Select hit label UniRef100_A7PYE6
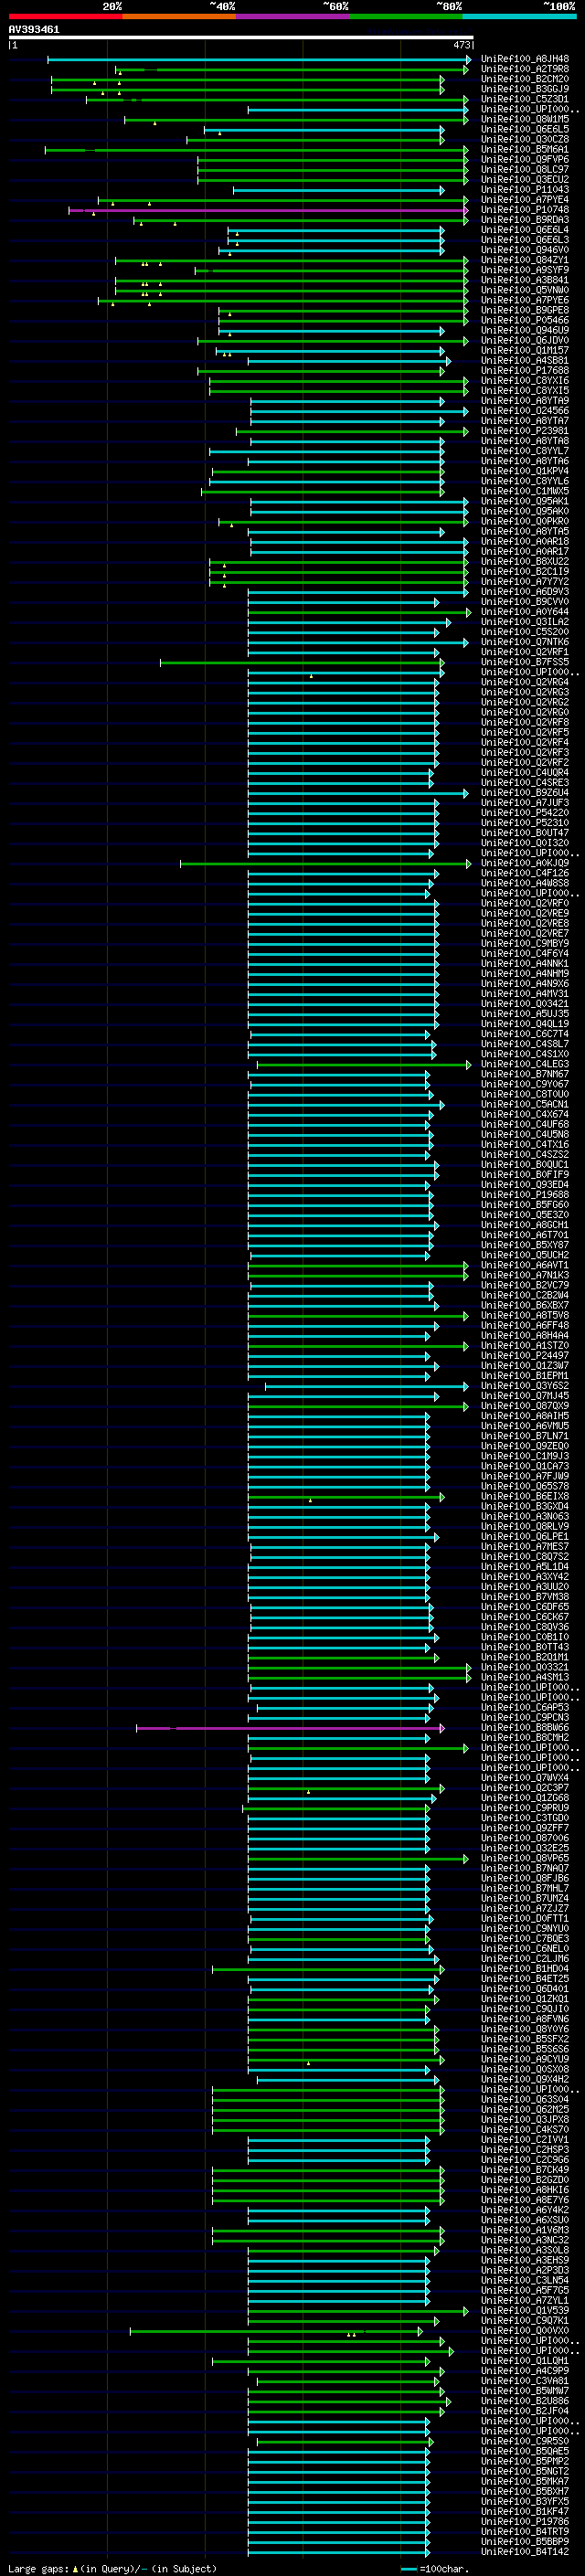This screenshot has height=2576, width=585. pos(525,300)
